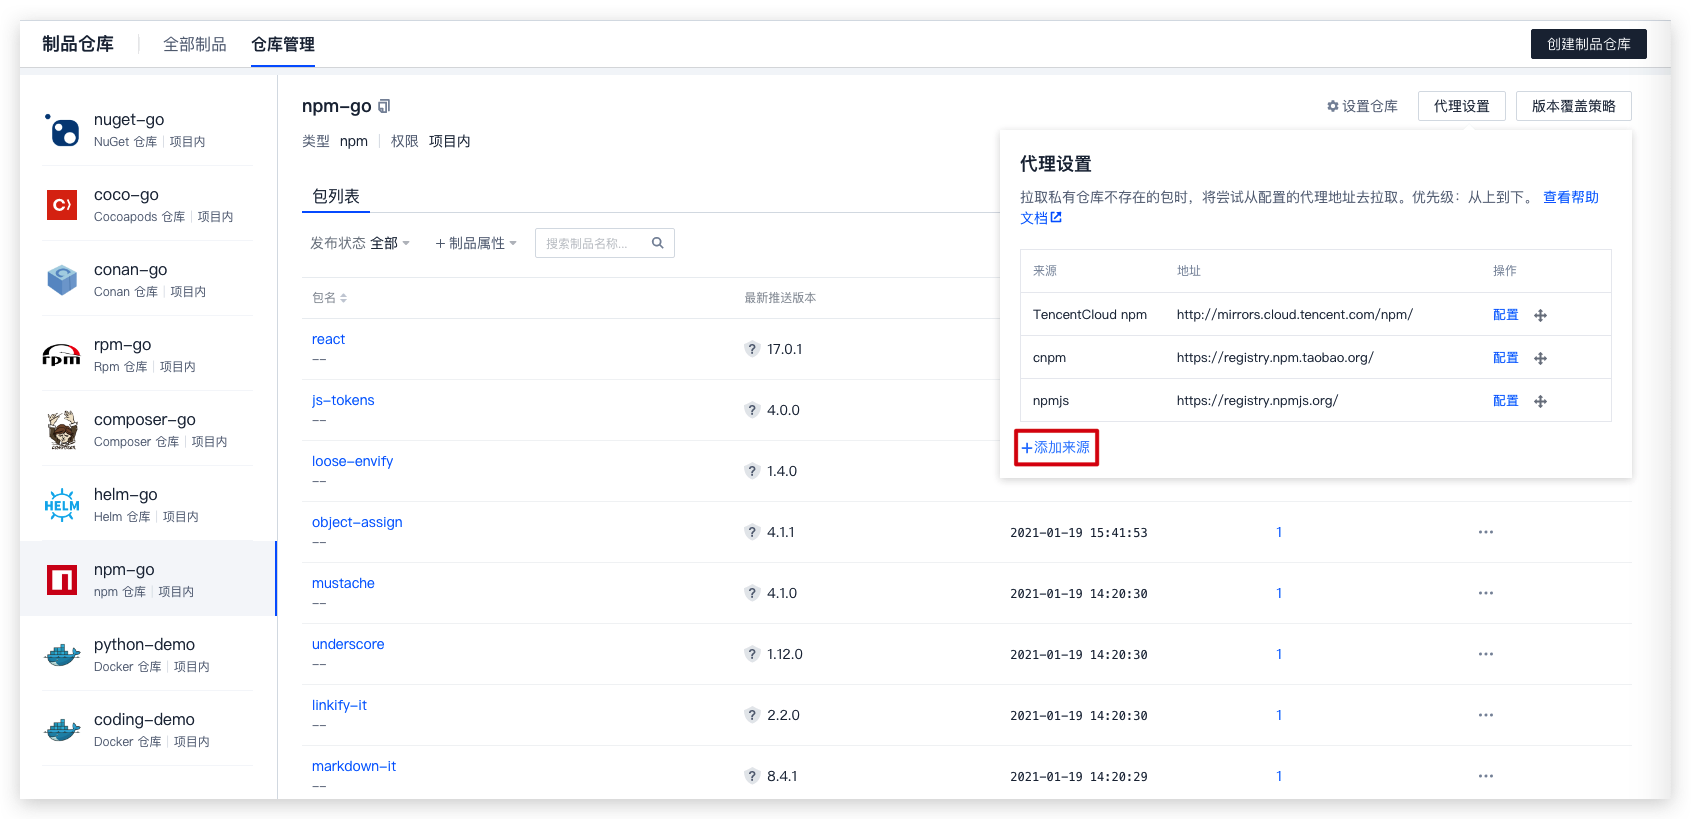
Task: Click 配置 for cnpm source
Action: tap(1505, 358)
